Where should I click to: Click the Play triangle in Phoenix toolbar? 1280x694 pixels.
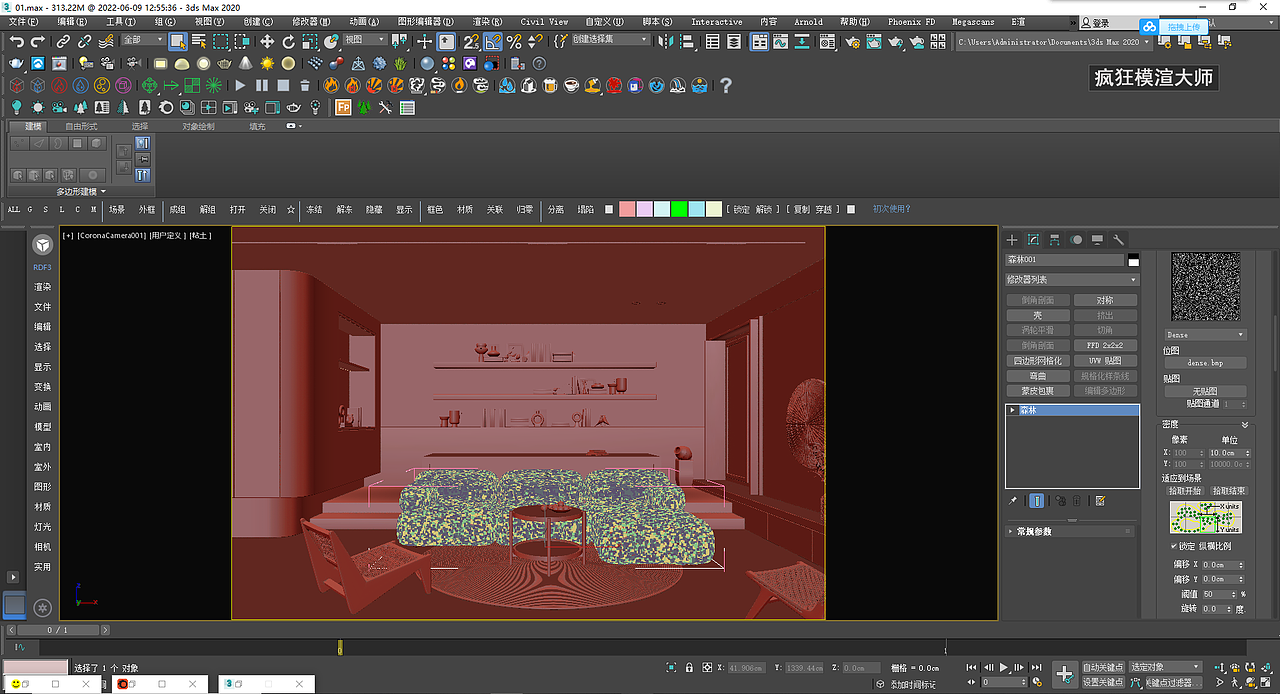click(240, 85)
